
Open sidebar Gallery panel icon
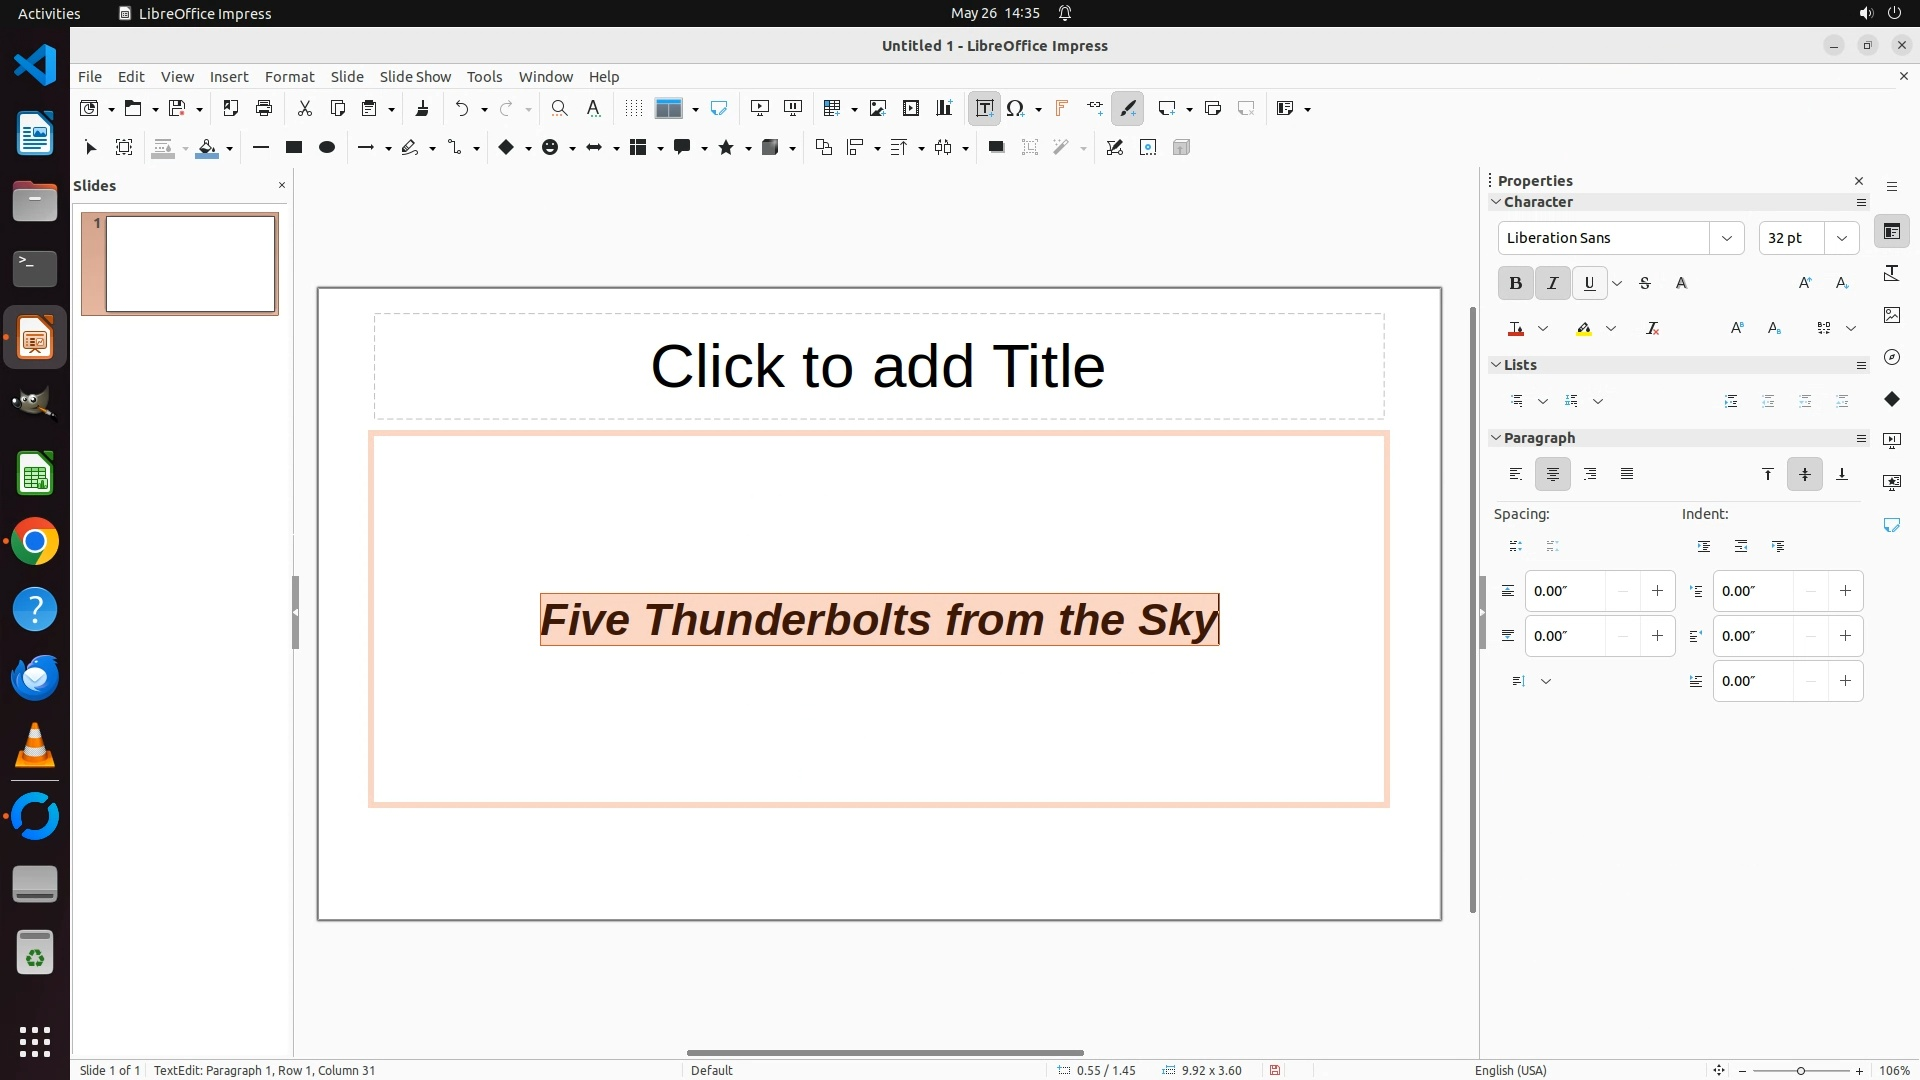pyautogui.click(x=1891, y=315)
